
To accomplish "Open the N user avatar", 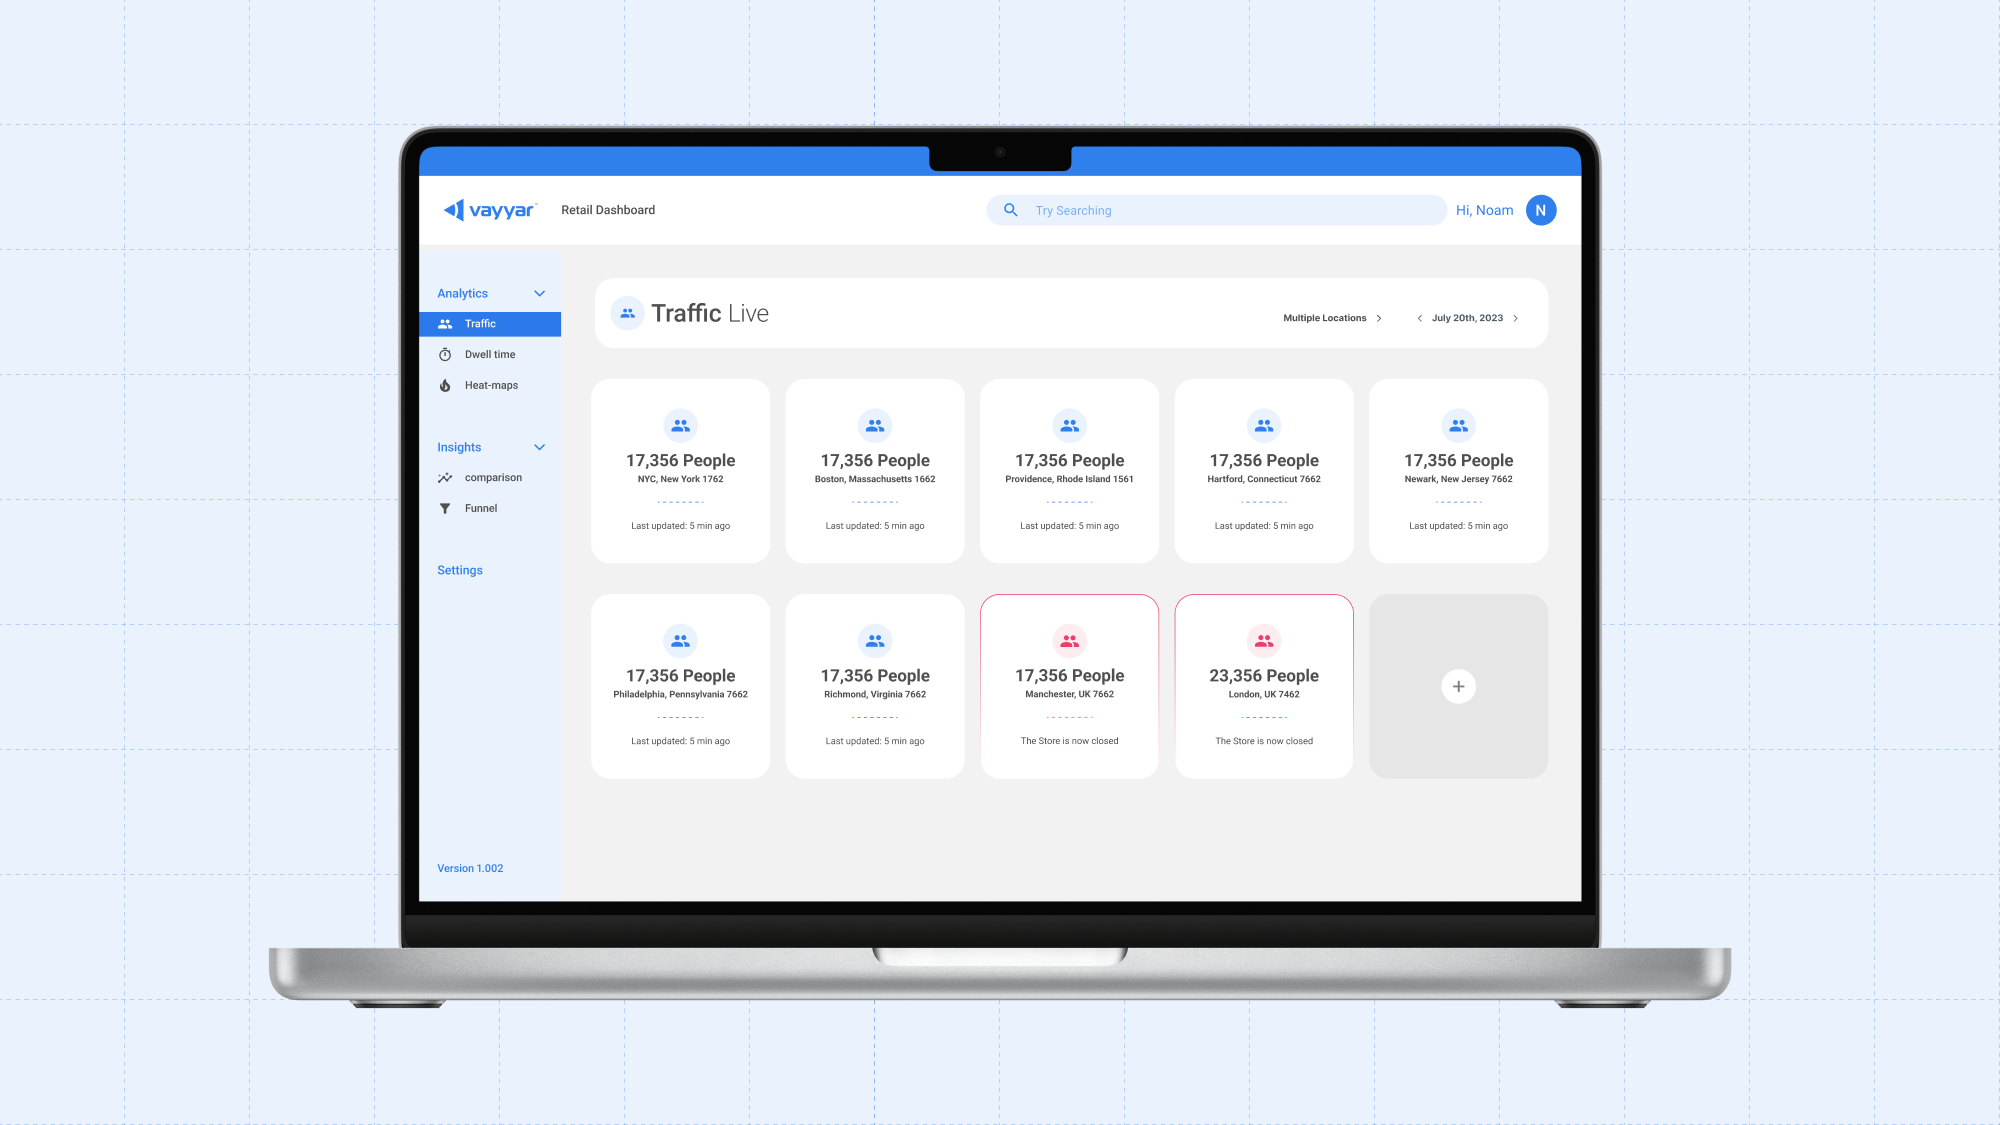I will click(1541, 210).
